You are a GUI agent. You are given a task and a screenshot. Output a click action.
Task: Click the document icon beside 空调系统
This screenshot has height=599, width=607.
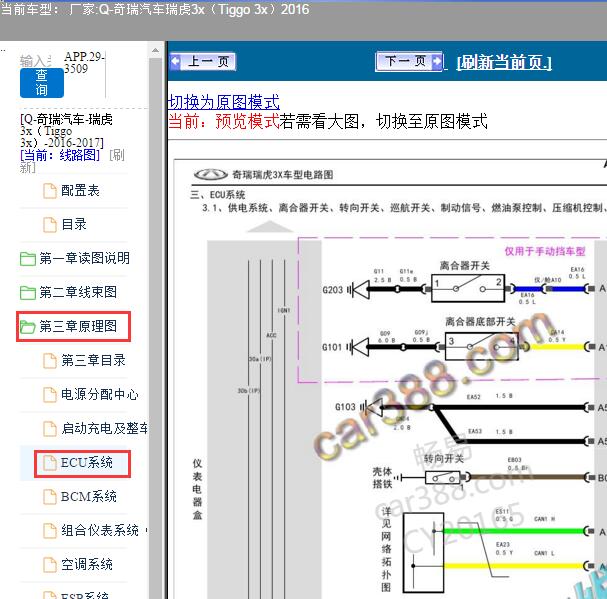(x=50, y=565)
